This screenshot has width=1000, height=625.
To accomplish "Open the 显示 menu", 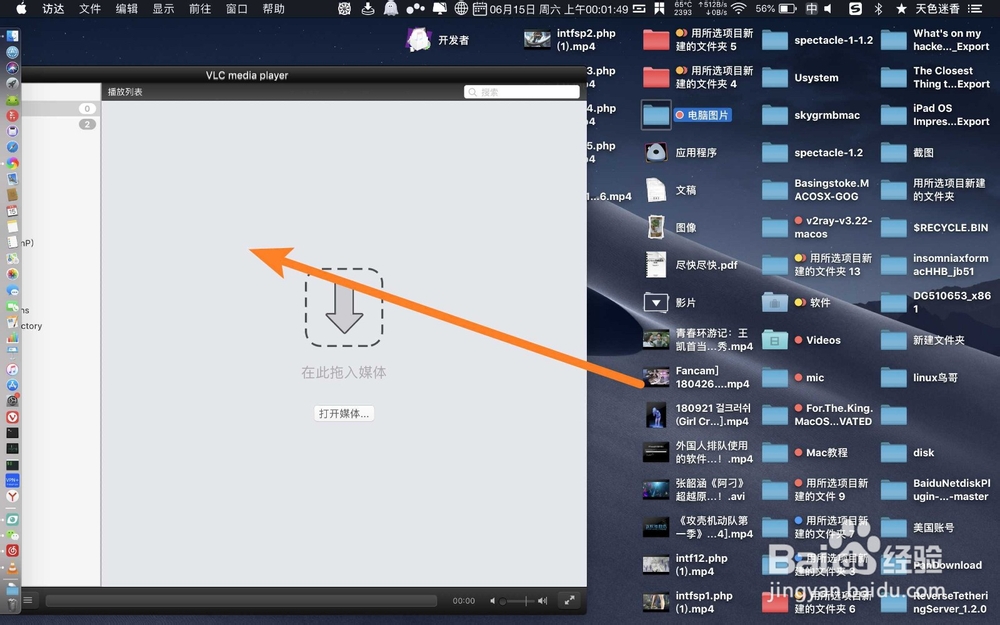I will tap(163, 8).
